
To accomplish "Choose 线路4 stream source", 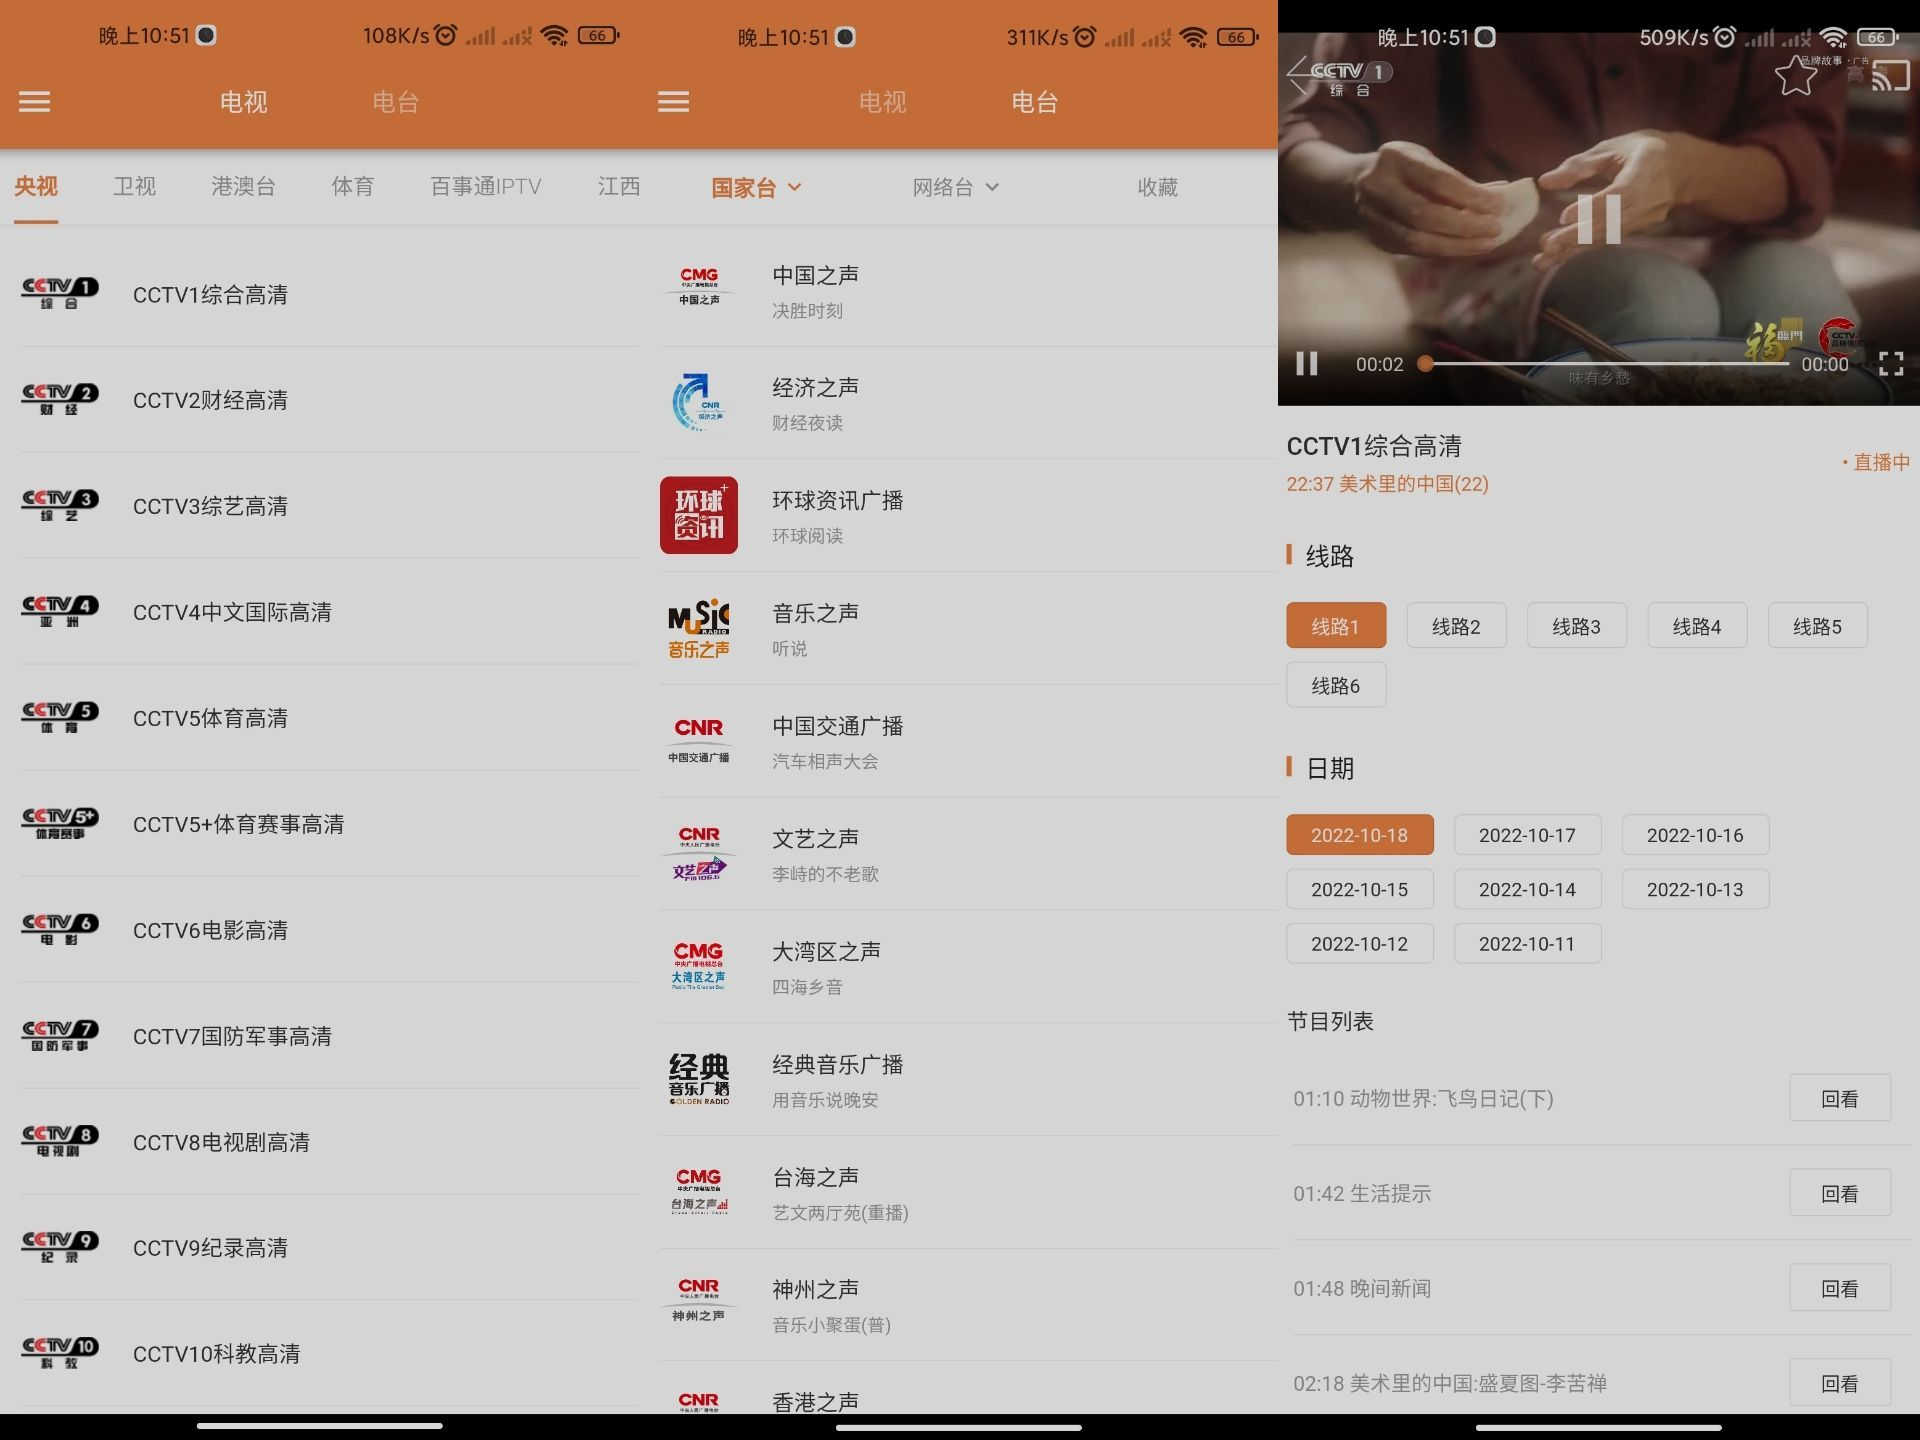I will coord(1697,626).
